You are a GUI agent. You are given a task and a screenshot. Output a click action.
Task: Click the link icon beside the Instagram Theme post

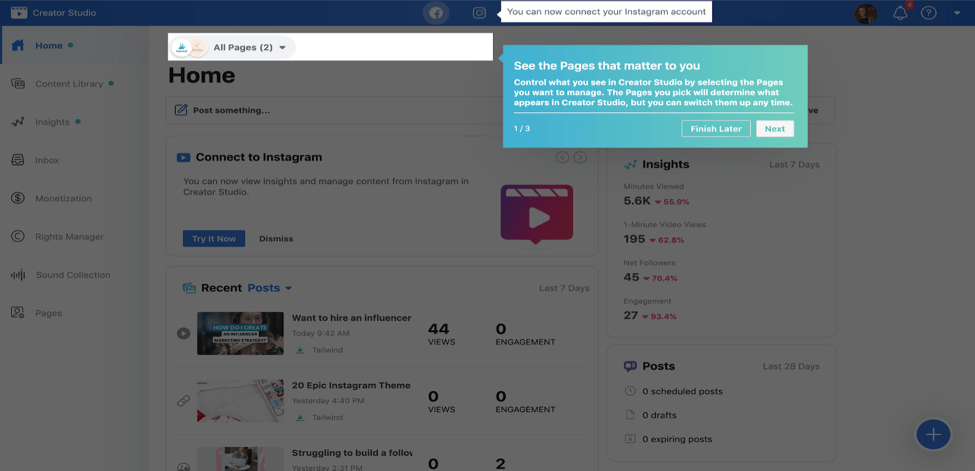click(183, 401)
